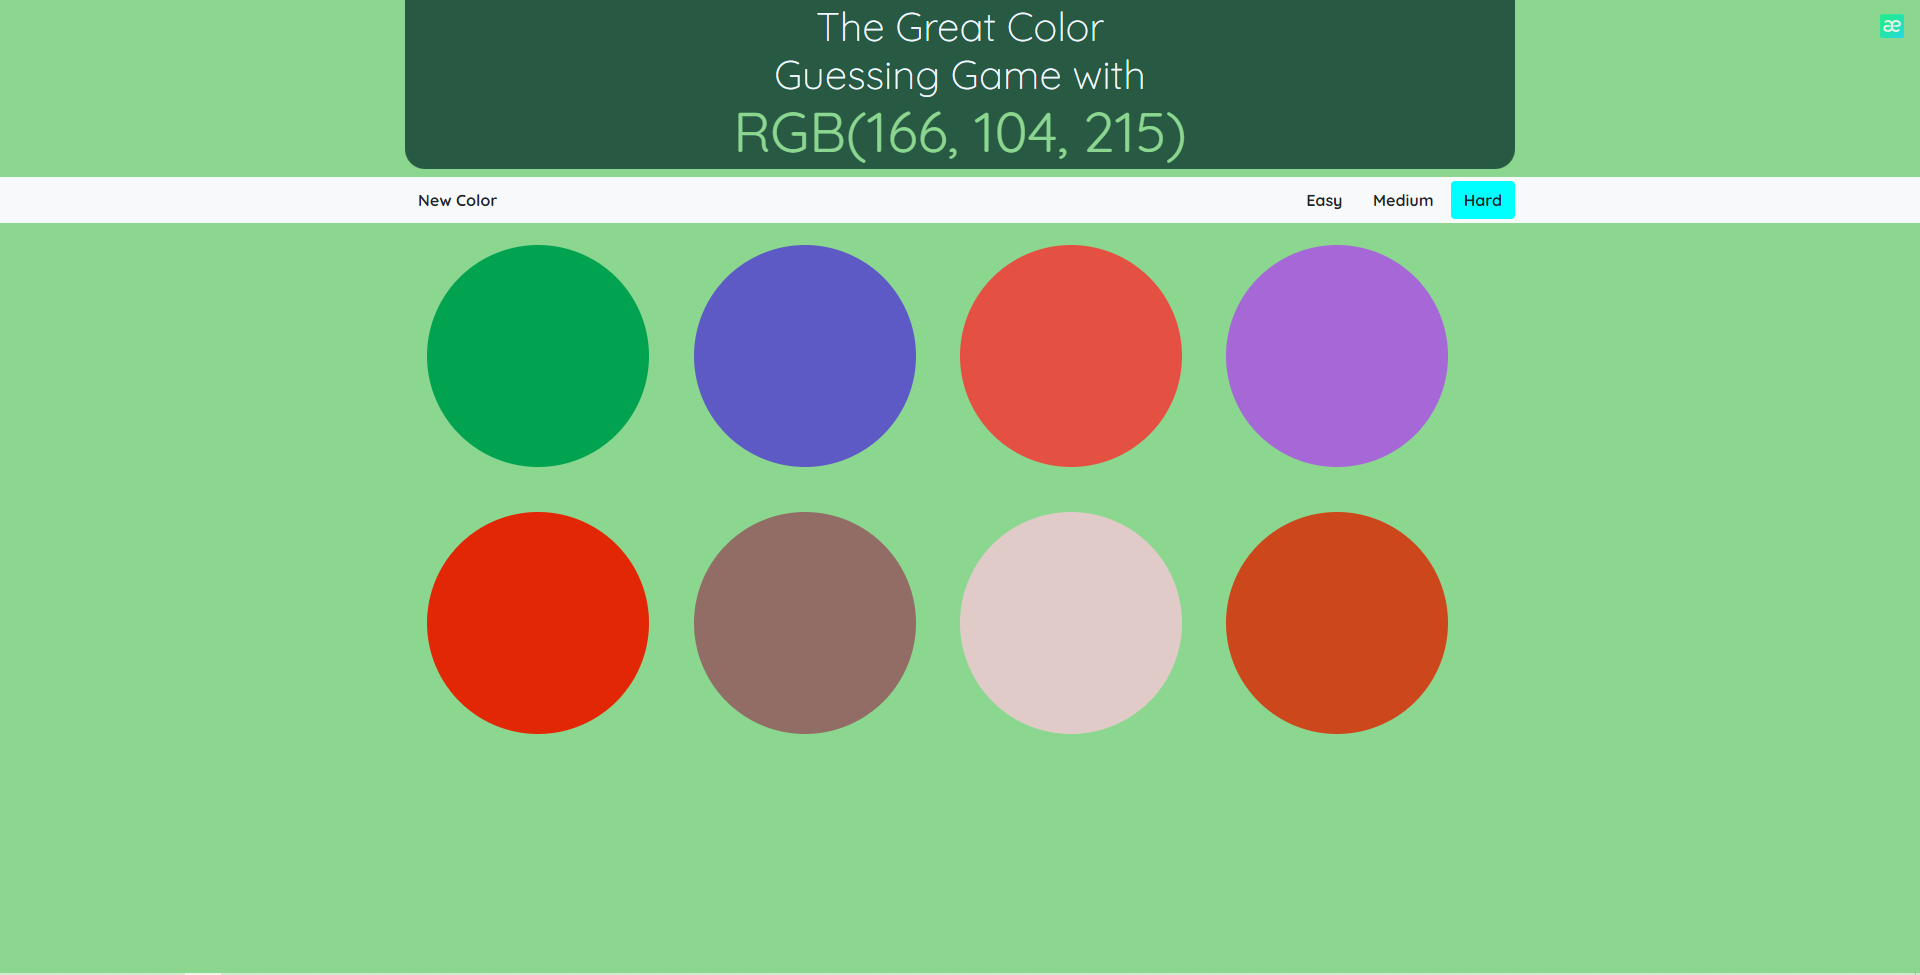Screen dimensions: 1920x975
Task: Click the highlighted Hard difficulty button
Action: (x=1482, y=200)
